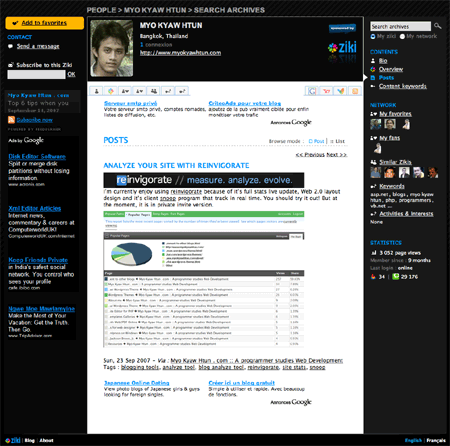Open third thumbnail under My favorites
Viewport: 450px width, 446px height.
coord(406,124)
